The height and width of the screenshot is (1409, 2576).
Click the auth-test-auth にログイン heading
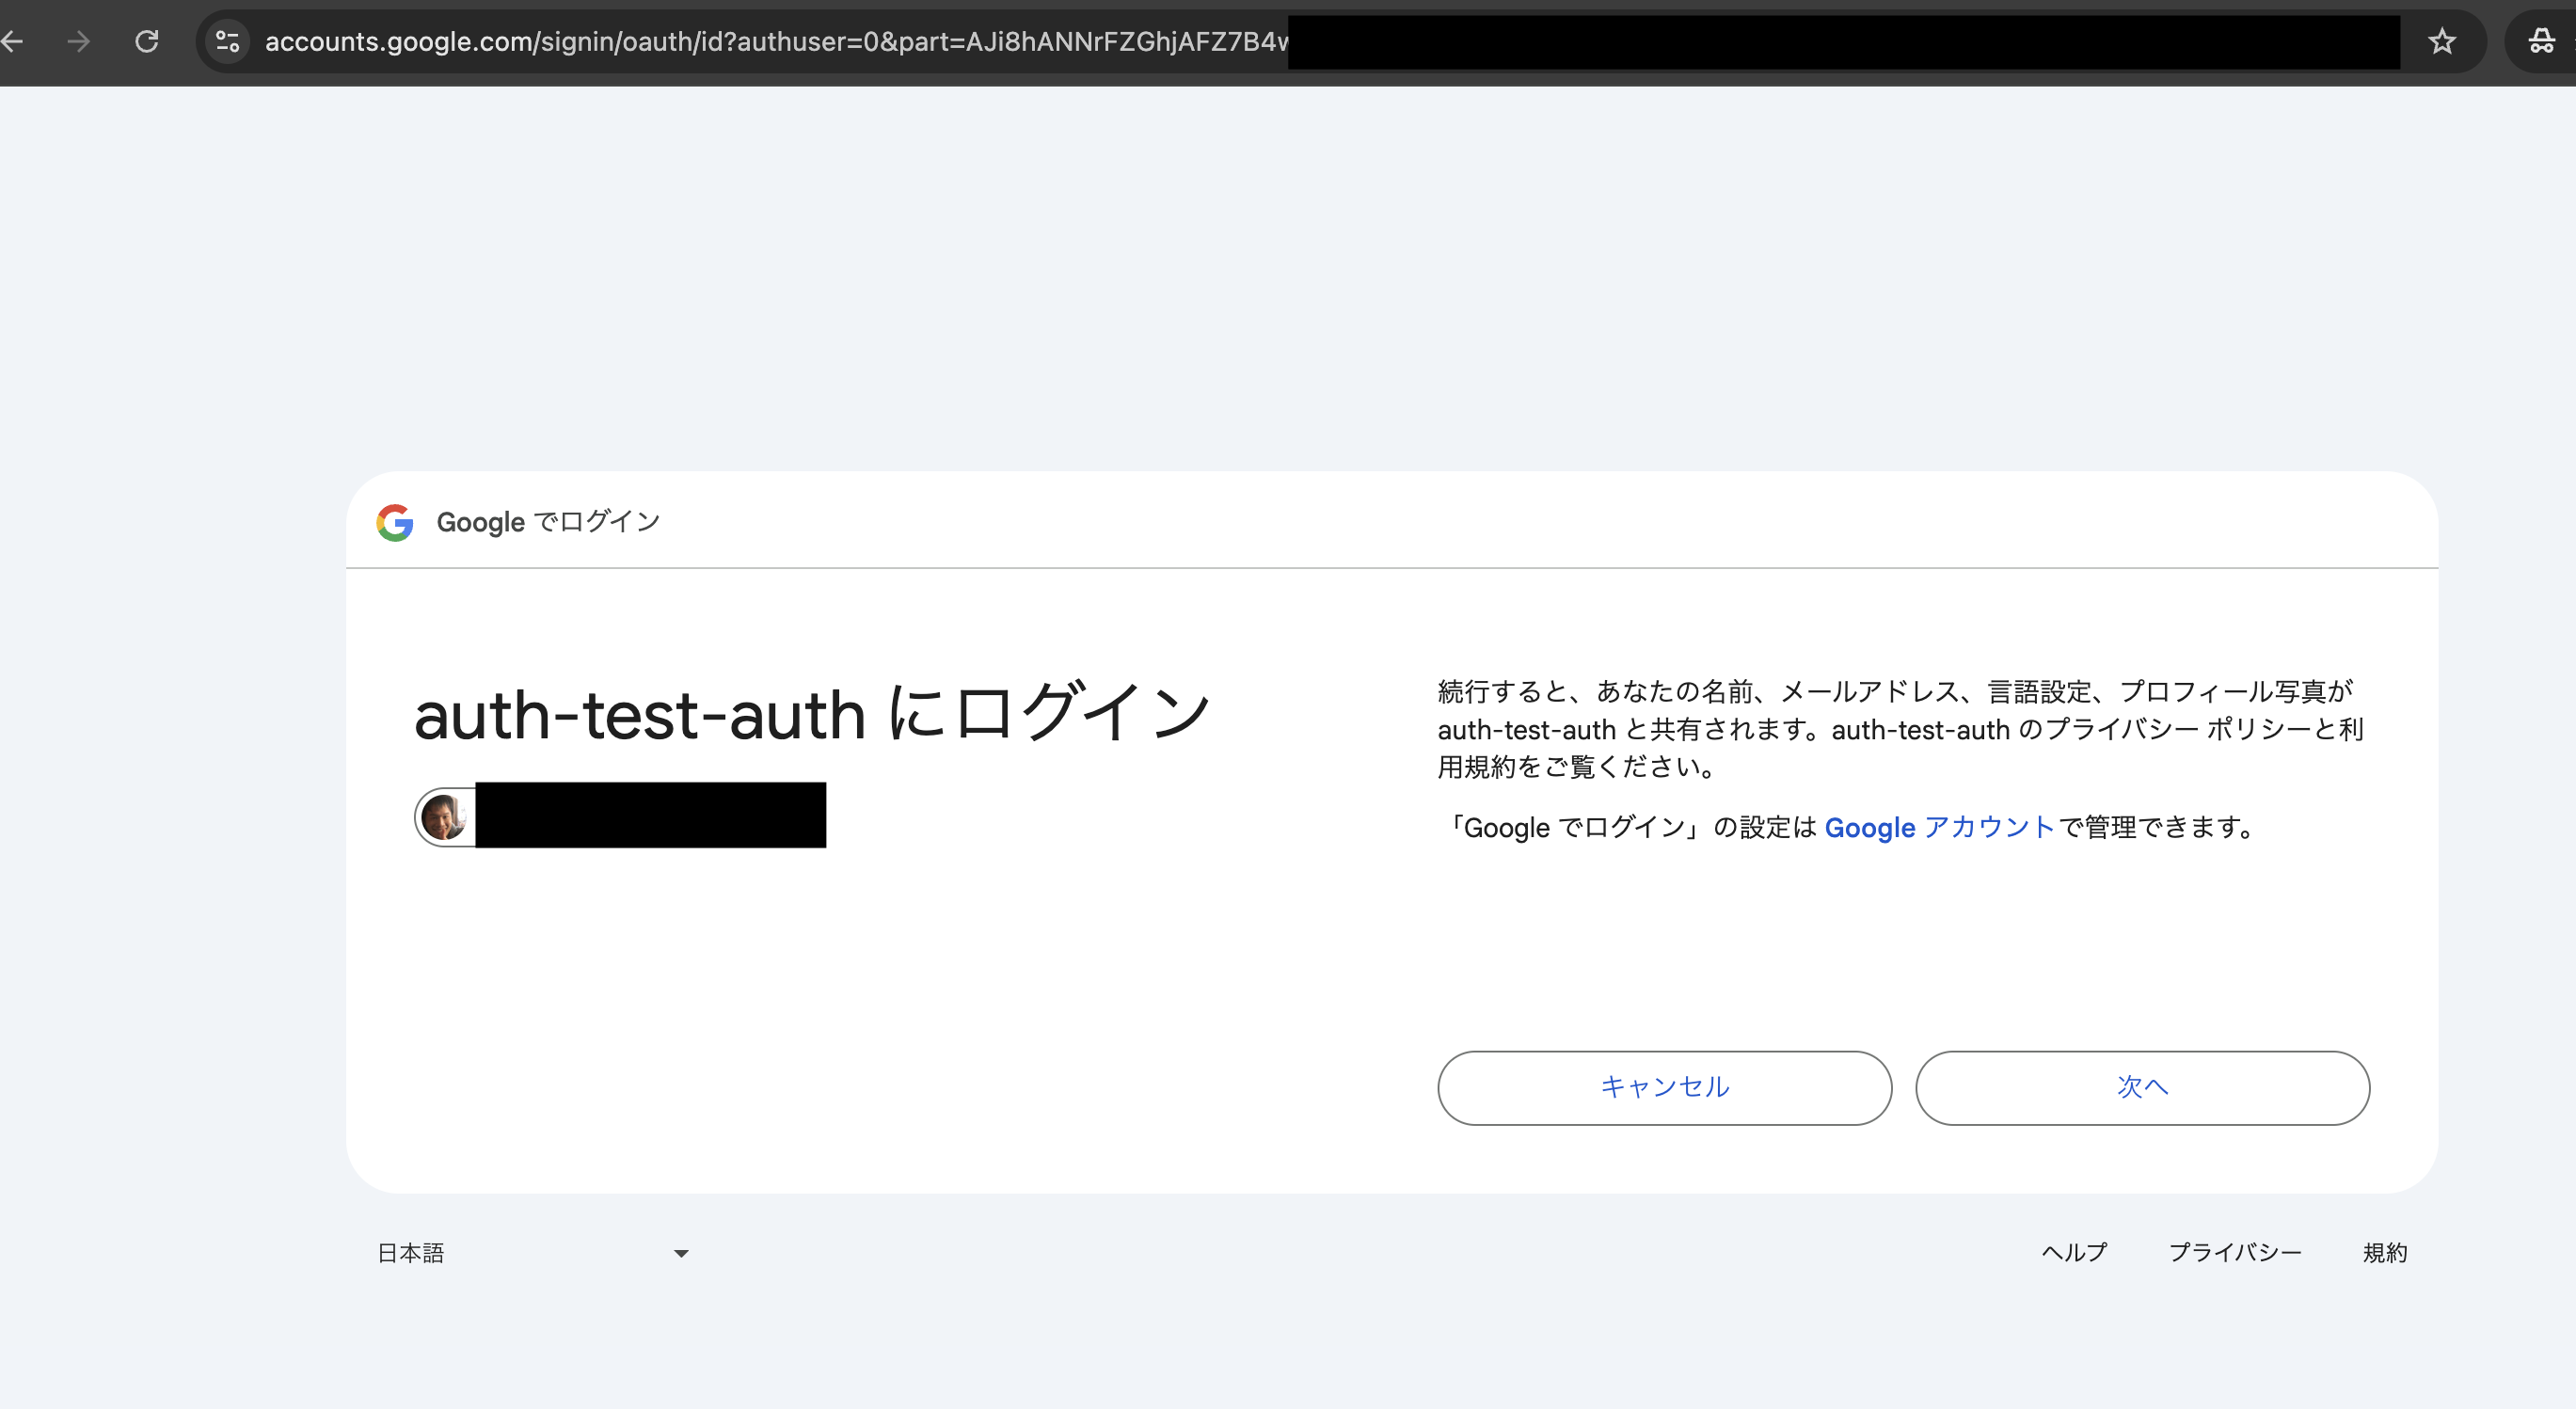pos(812,712)
